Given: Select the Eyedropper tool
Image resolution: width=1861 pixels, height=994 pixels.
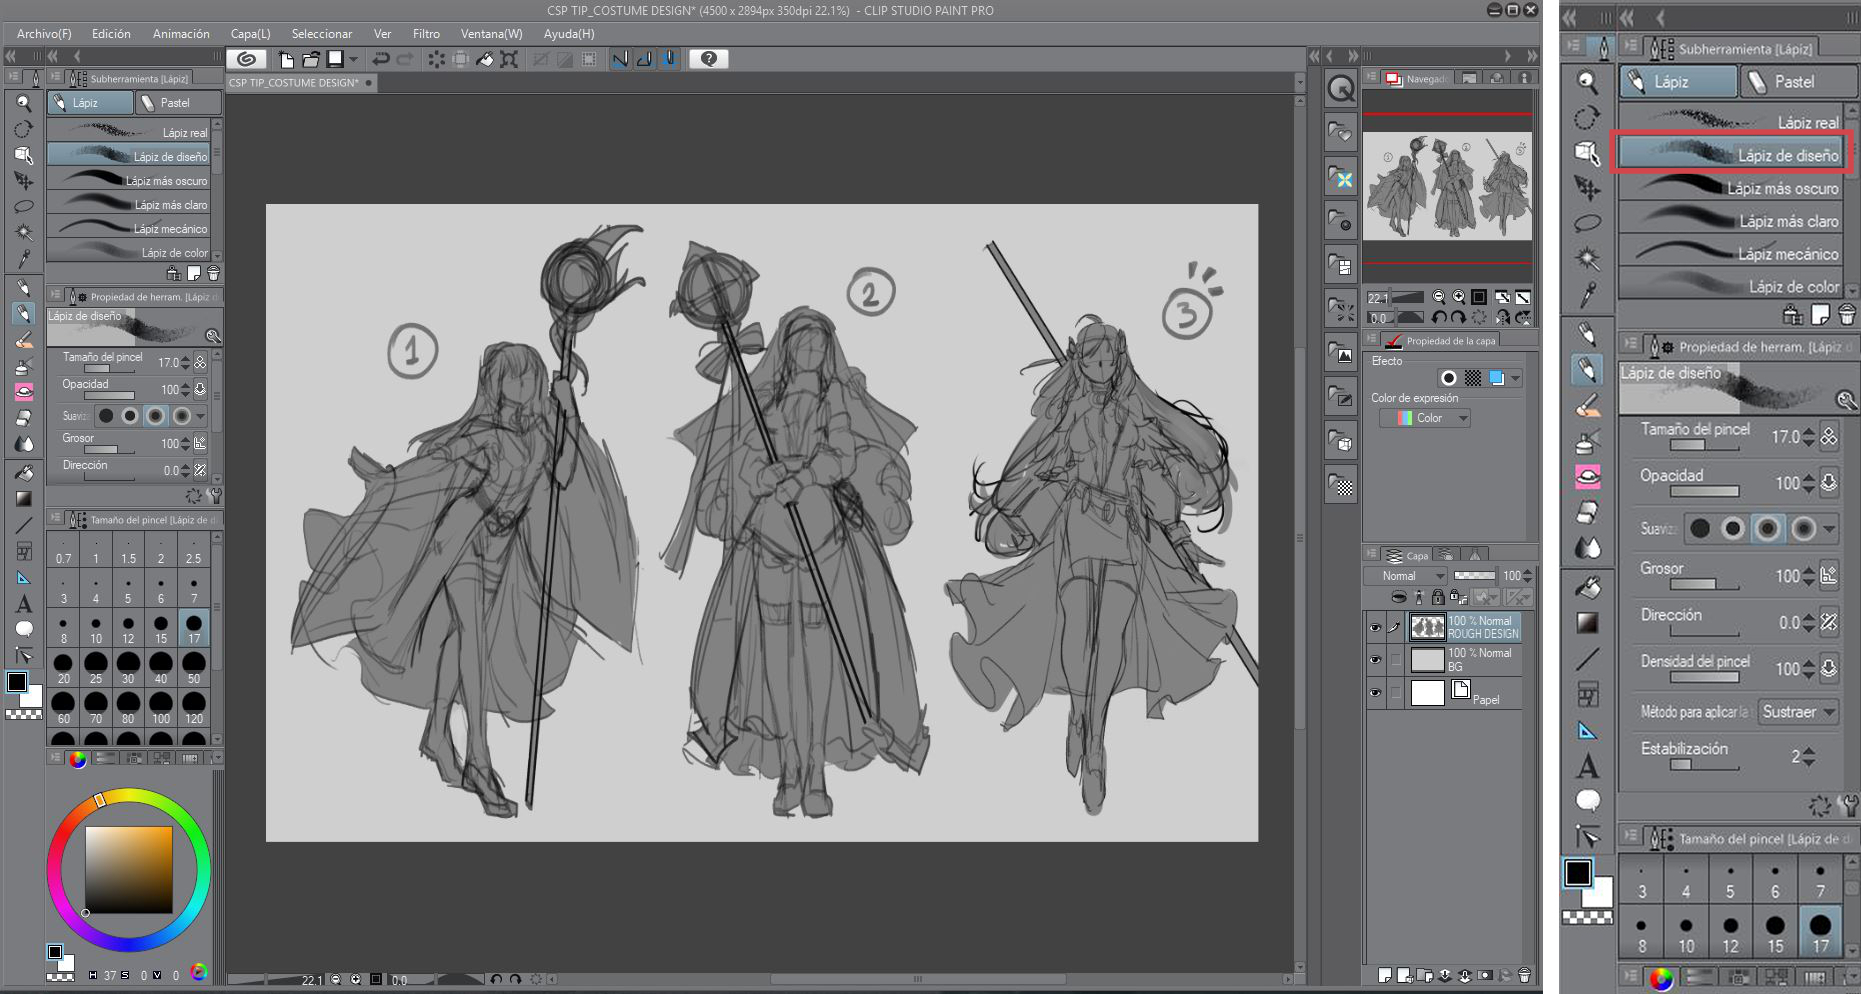Looking at the screenshot, I should pos(24,258).
